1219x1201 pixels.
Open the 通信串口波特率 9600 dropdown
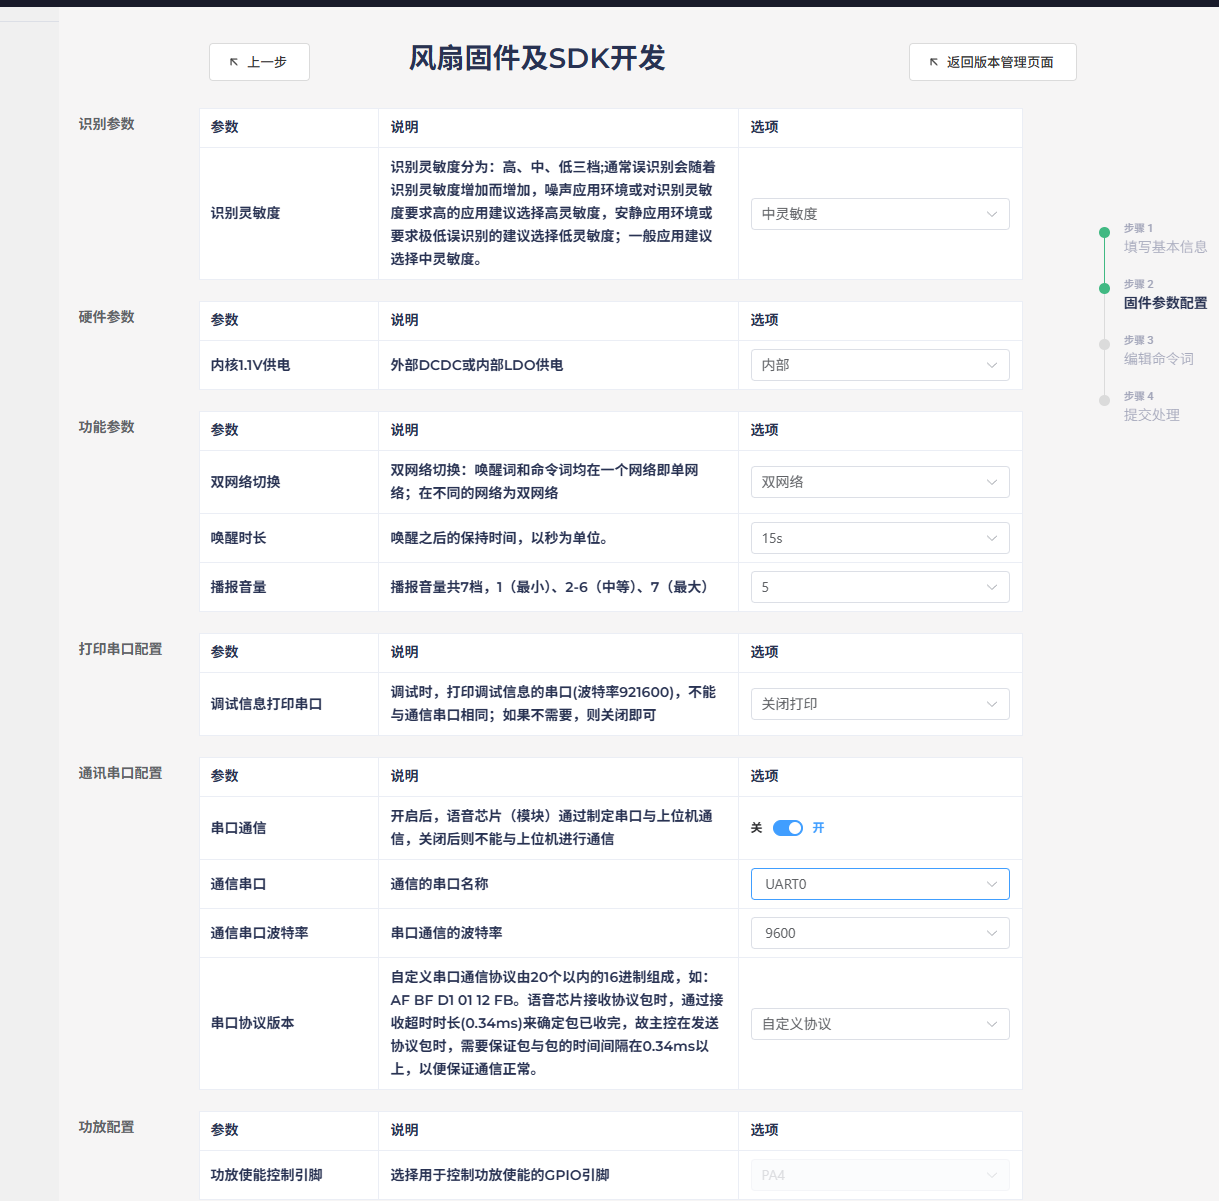tap(879, 933)
